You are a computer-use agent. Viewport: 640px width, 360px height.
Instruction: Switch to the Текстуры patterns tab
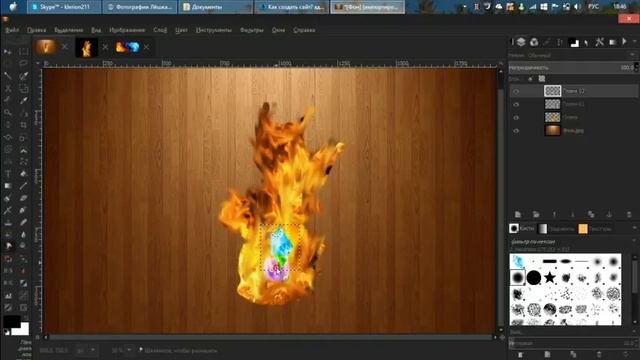[595, 229]
